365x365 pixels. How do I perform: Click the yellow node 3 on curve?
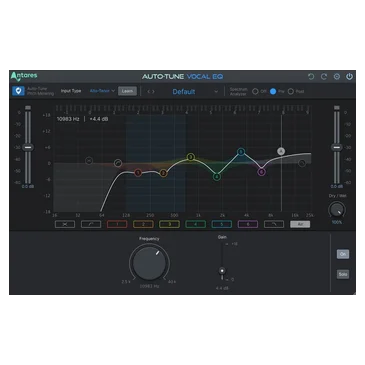[x=191, y=157]
